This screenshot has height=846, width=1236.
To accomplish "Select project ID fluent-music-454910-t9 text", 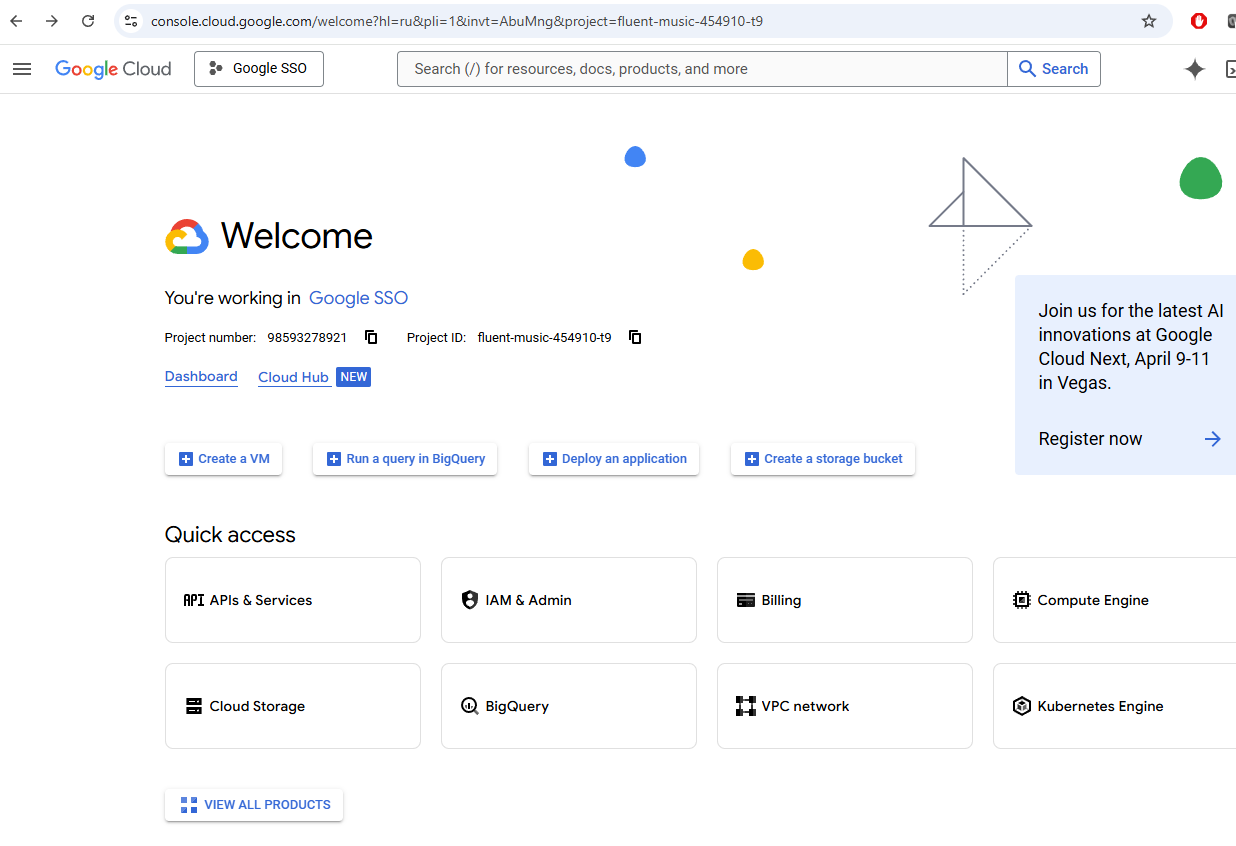I will click(x=545, y=338).
